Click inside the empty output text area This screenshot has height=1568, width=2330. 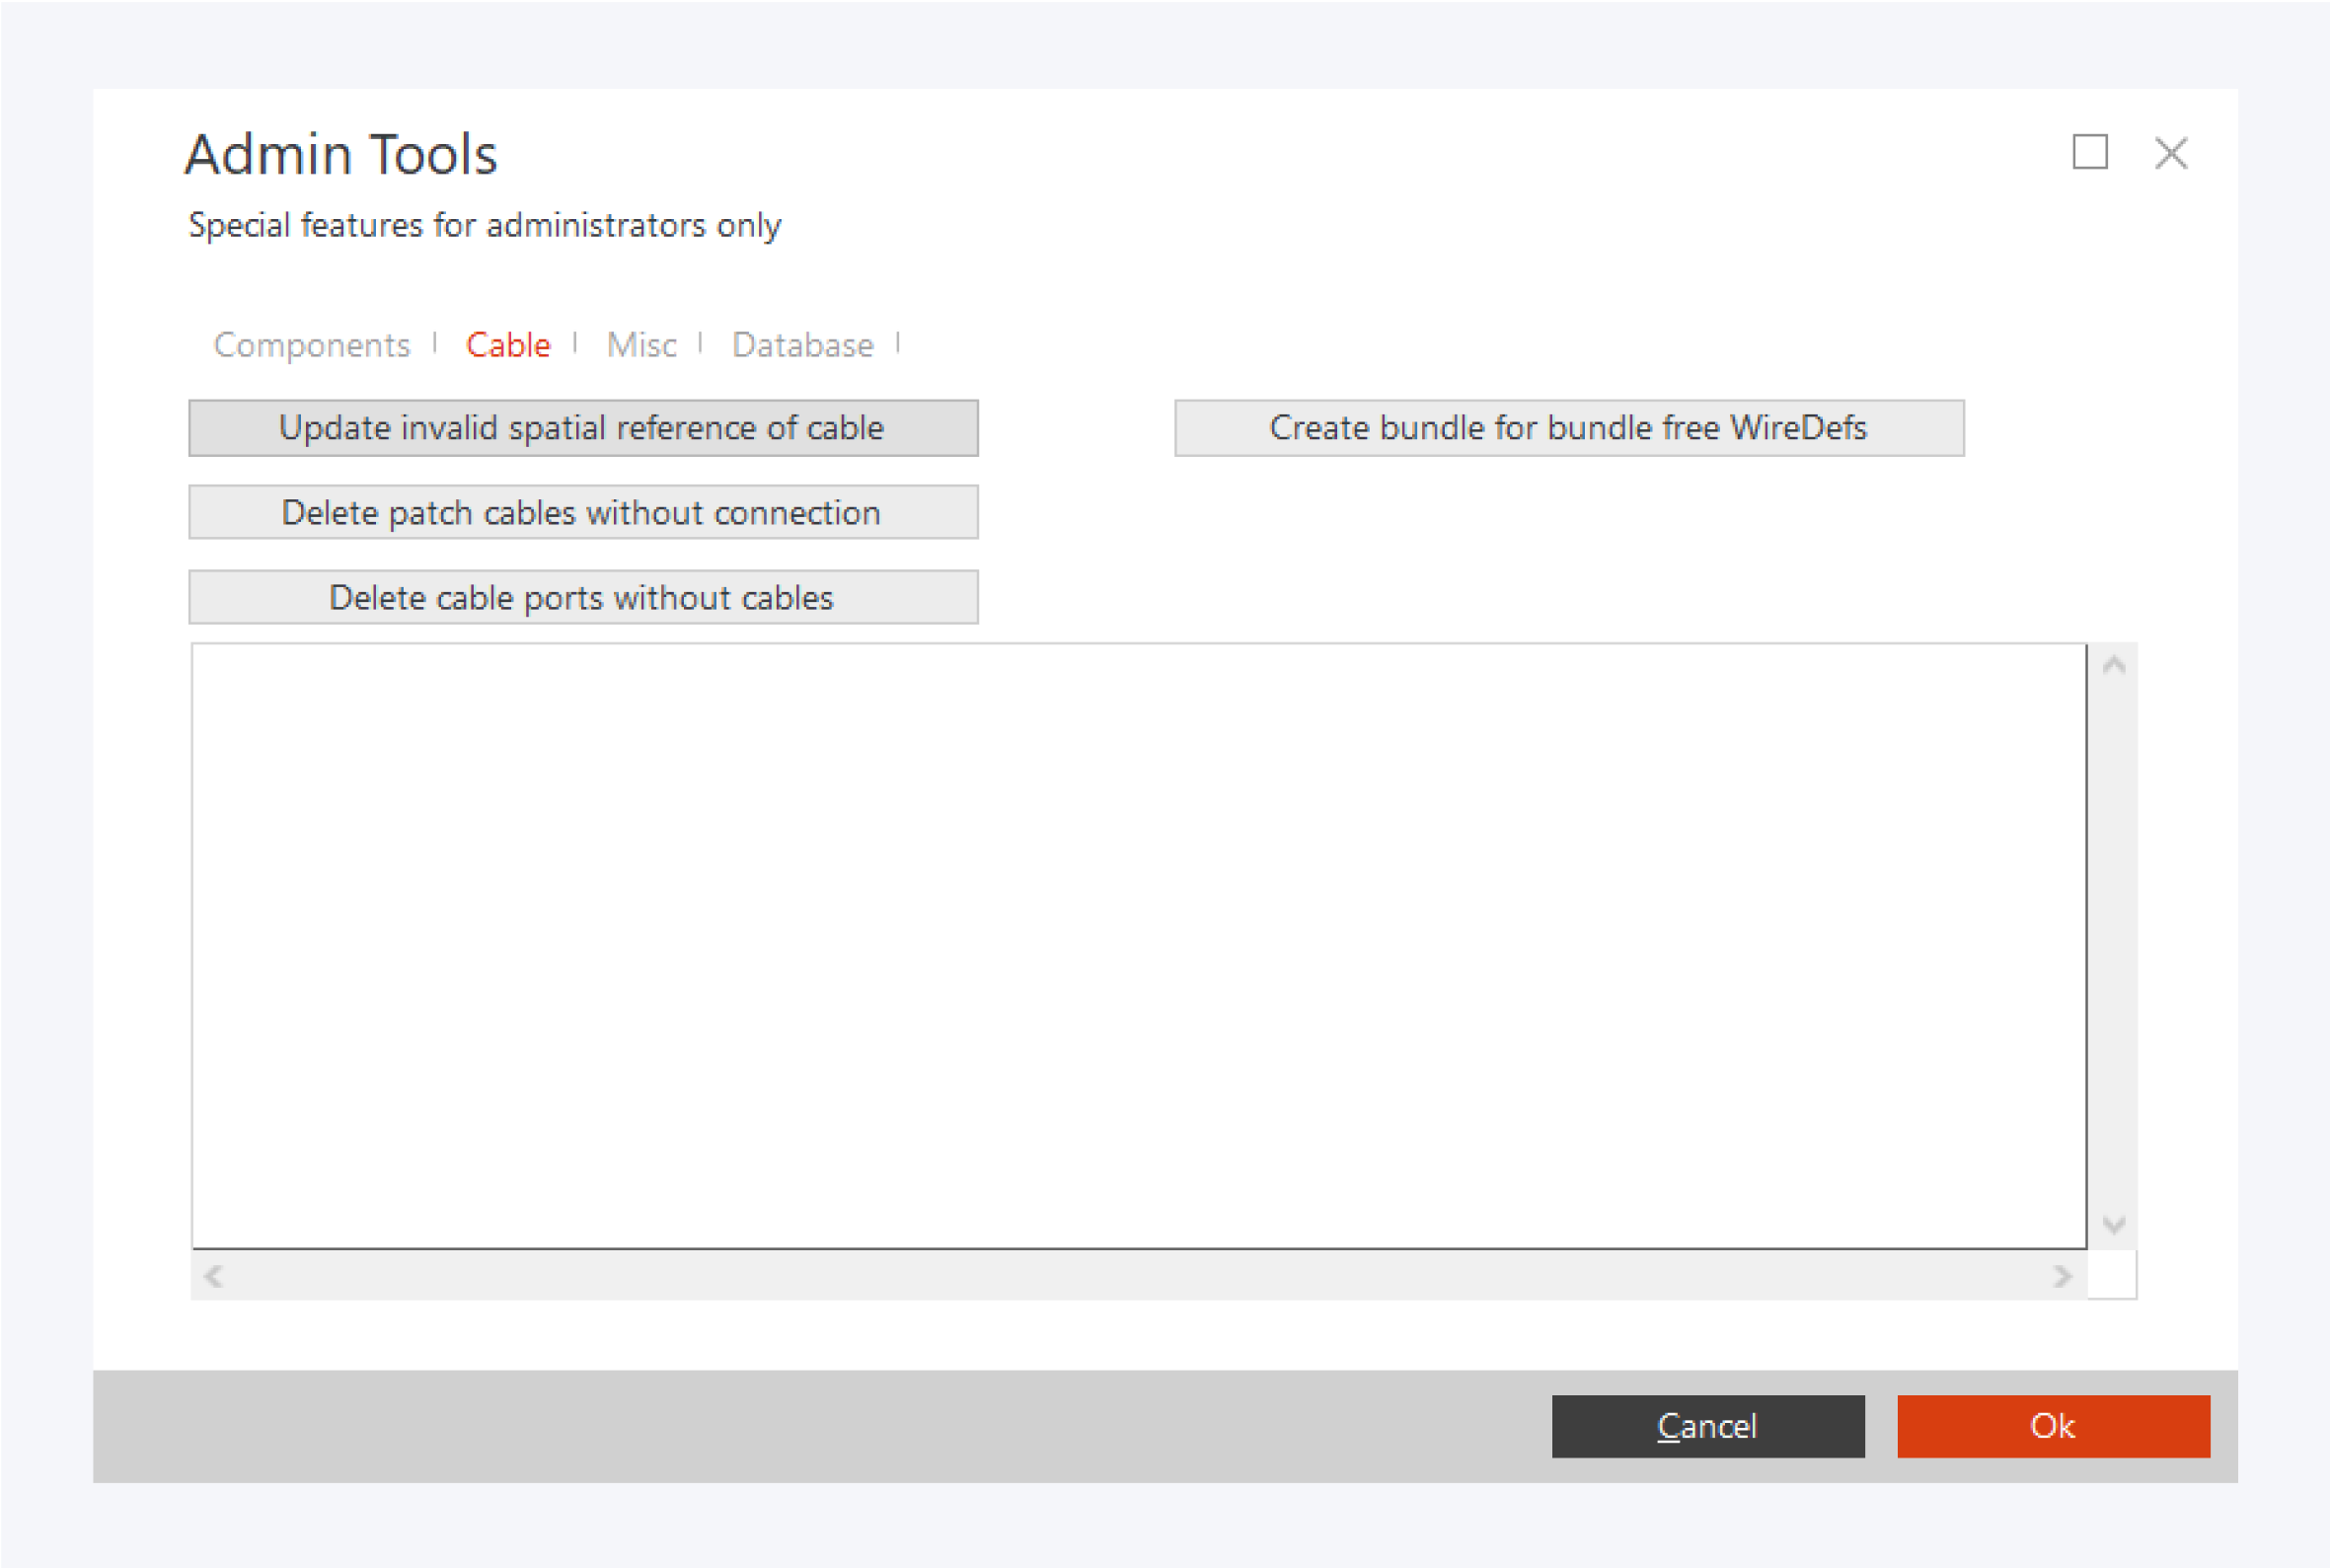(1138, 945)
